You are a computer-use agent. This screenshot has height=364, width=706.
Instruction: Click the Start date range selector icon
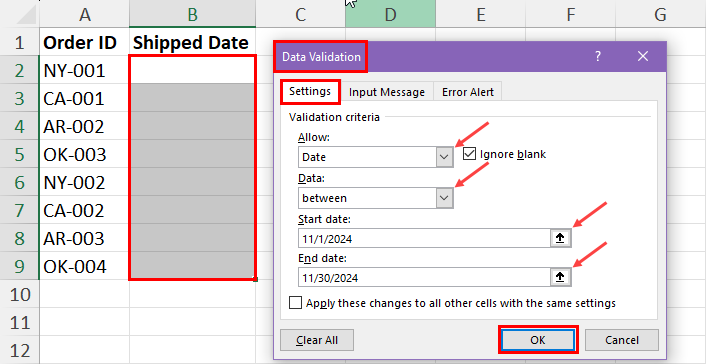click(x=560, y=238)
